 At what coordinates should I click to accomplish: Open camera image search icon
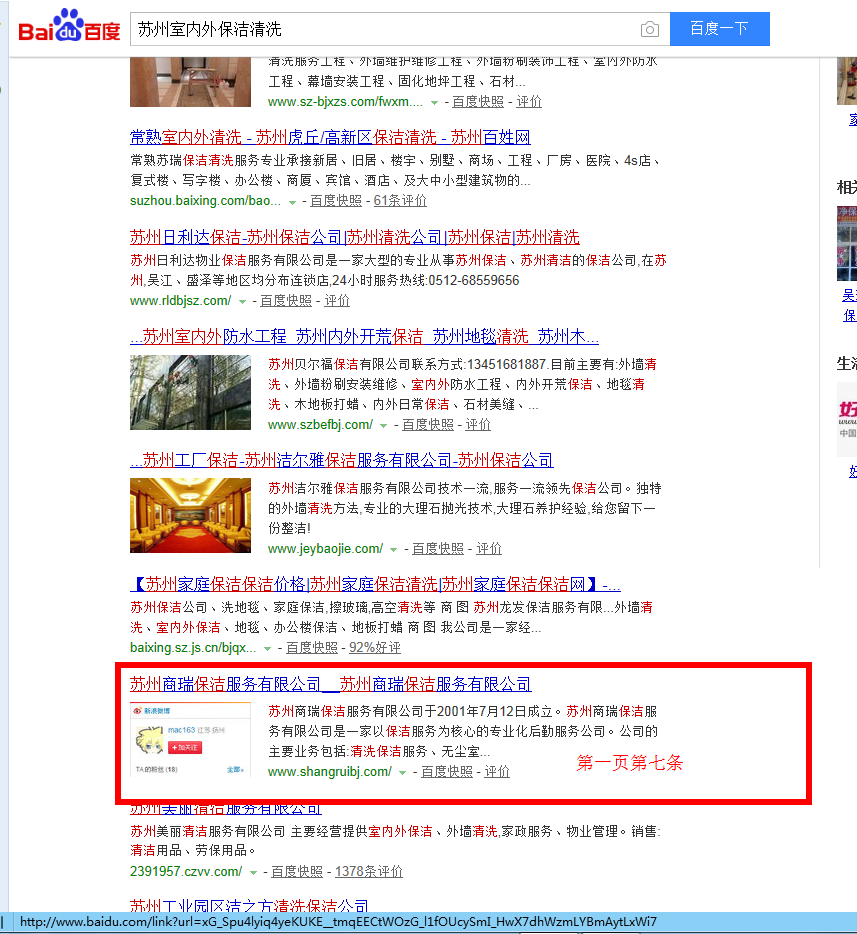(x=650, y=29)
